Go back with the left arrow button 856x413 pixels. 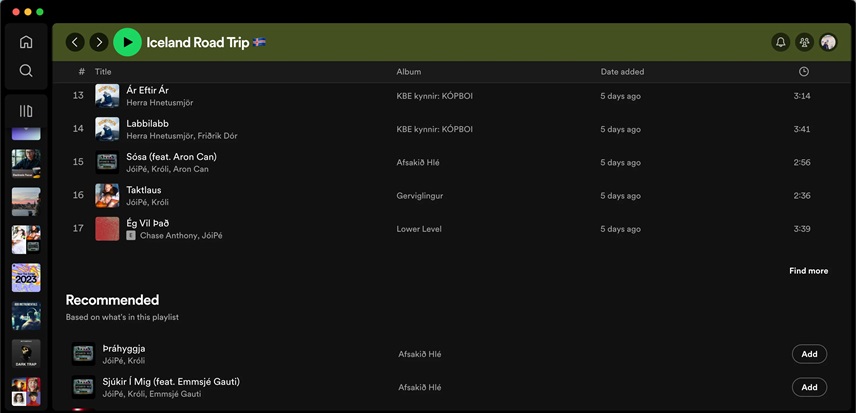pyautogui.click(x=75, y=42)
